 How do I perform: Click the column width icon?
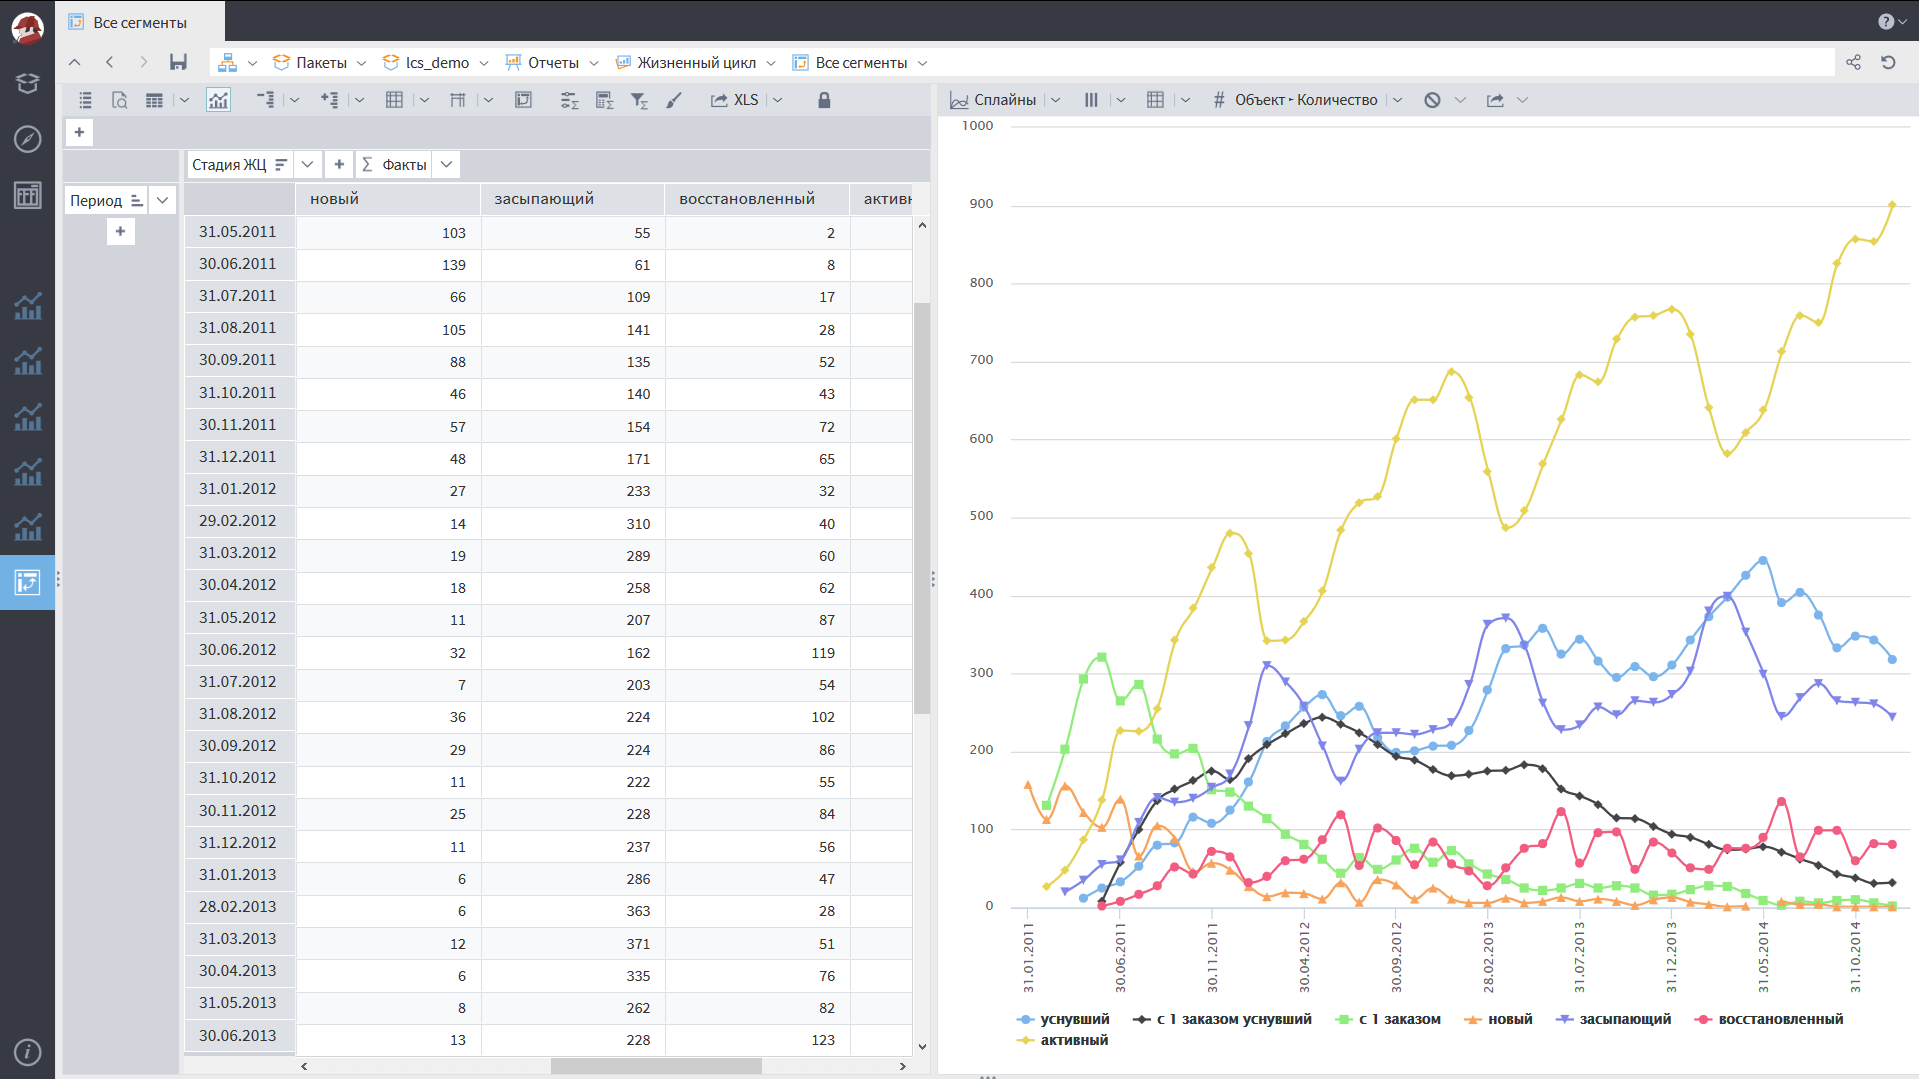[x=458, y=100]
